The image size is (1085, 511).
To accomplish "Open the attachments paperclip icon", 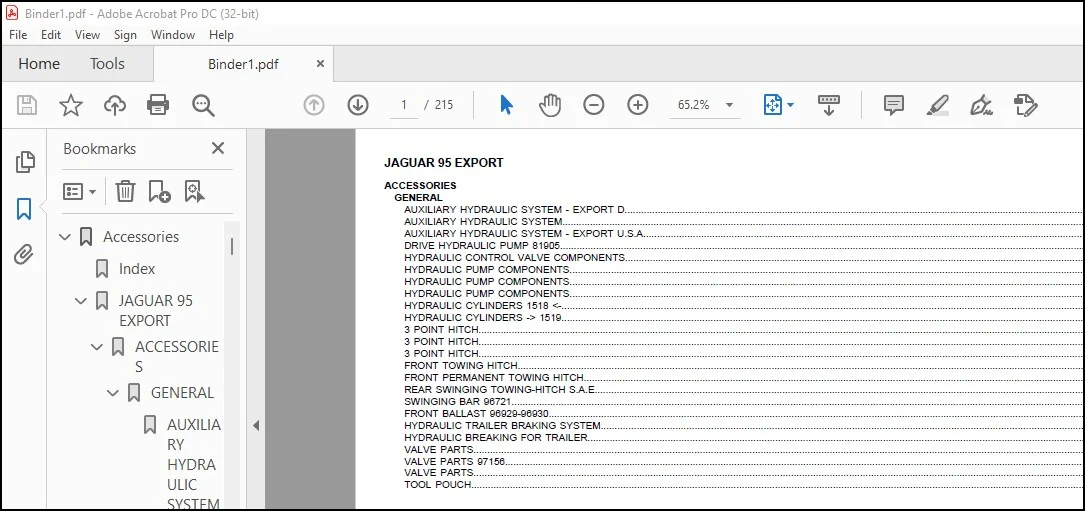I will pos(24,255).
